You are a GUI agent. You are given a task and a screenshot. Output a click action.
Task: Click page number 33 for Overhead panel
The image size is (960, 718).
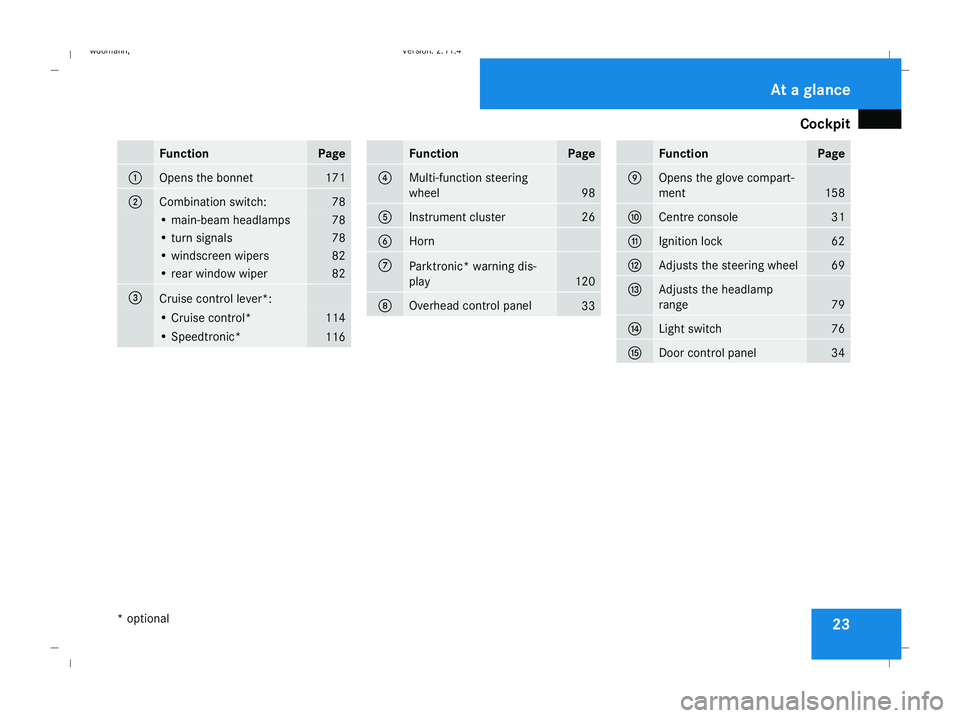pos(588,306)
